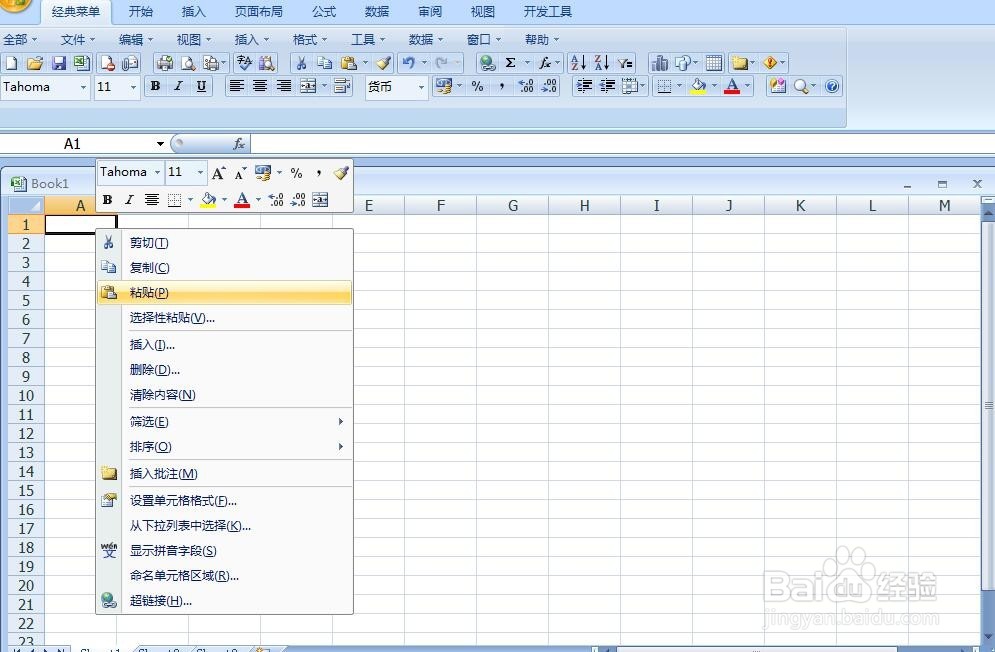Open the 文件 classic menu dropdown
Screen dimensions: 995x652
pyautogui.click(x=77, y=40)
